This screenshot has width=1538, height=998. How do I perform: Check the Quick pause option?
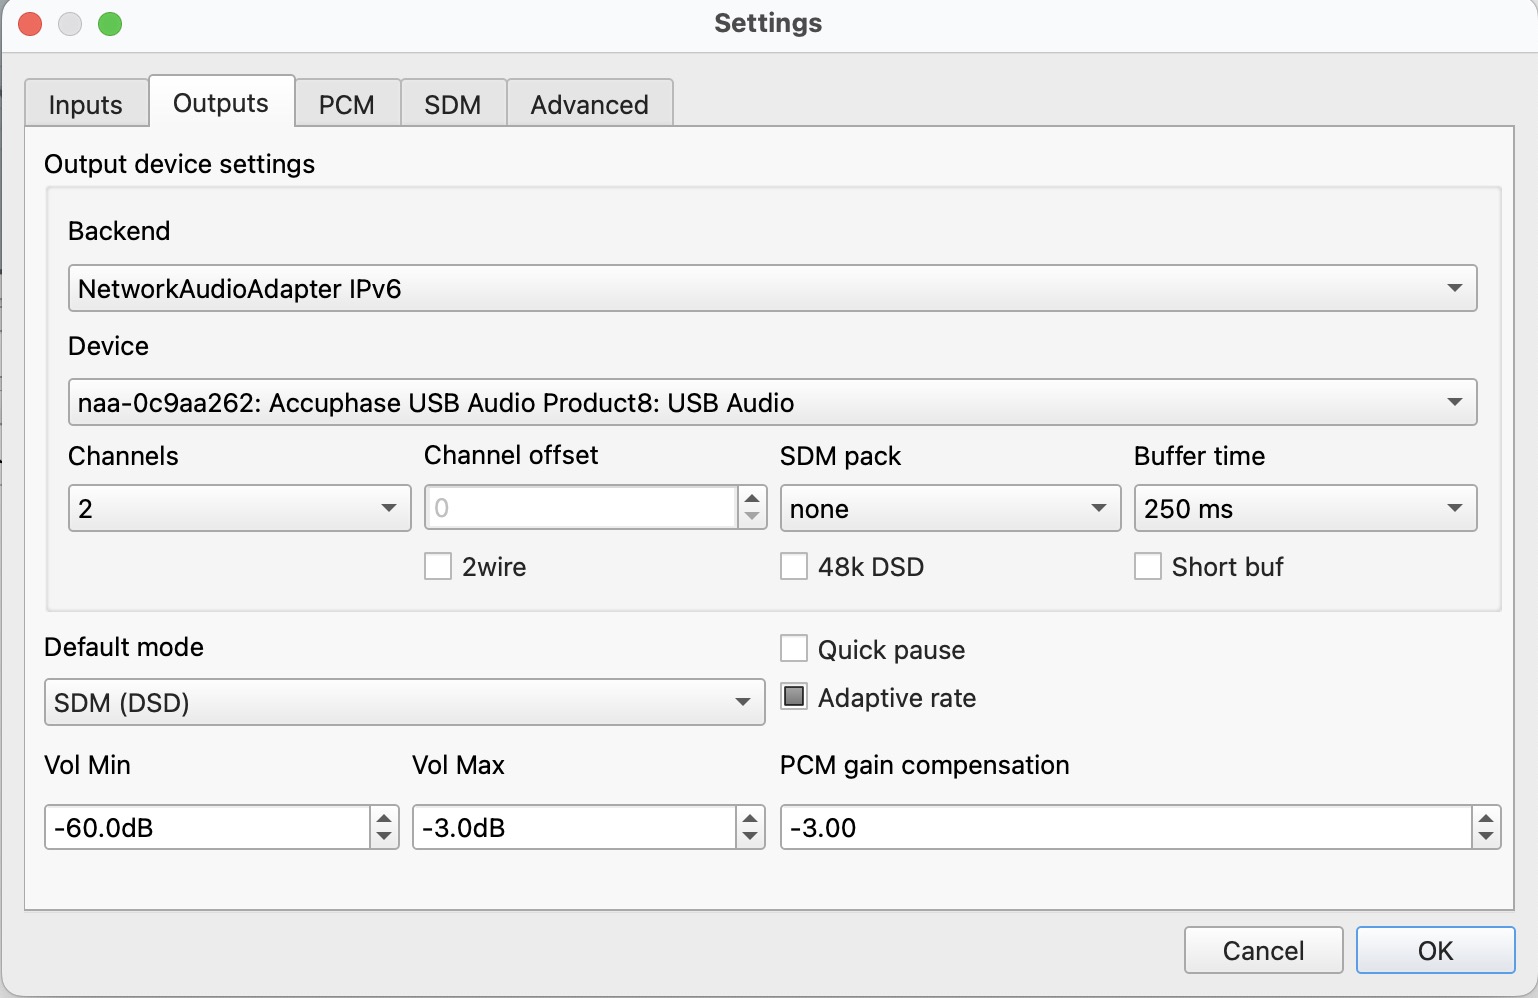pos(794,649)
